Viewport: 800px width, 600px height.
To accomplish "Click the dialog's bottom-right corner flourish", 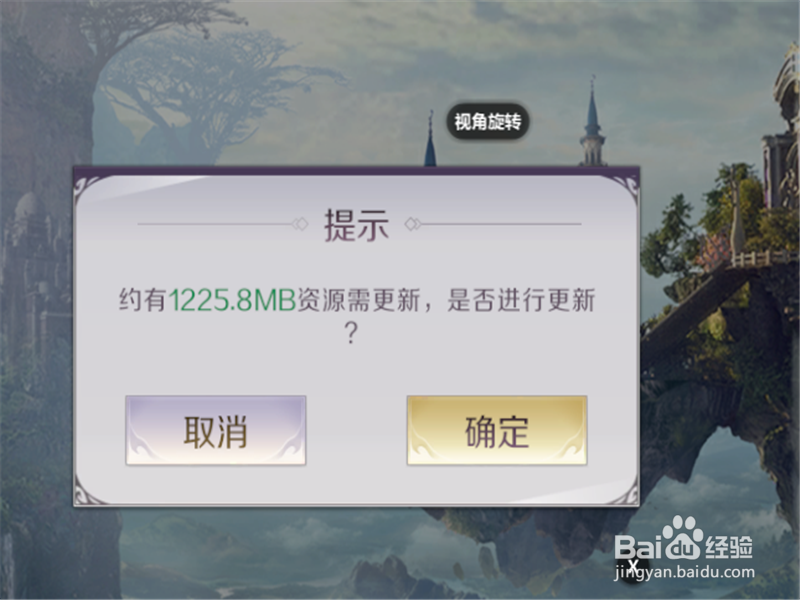I will [625, 490].
